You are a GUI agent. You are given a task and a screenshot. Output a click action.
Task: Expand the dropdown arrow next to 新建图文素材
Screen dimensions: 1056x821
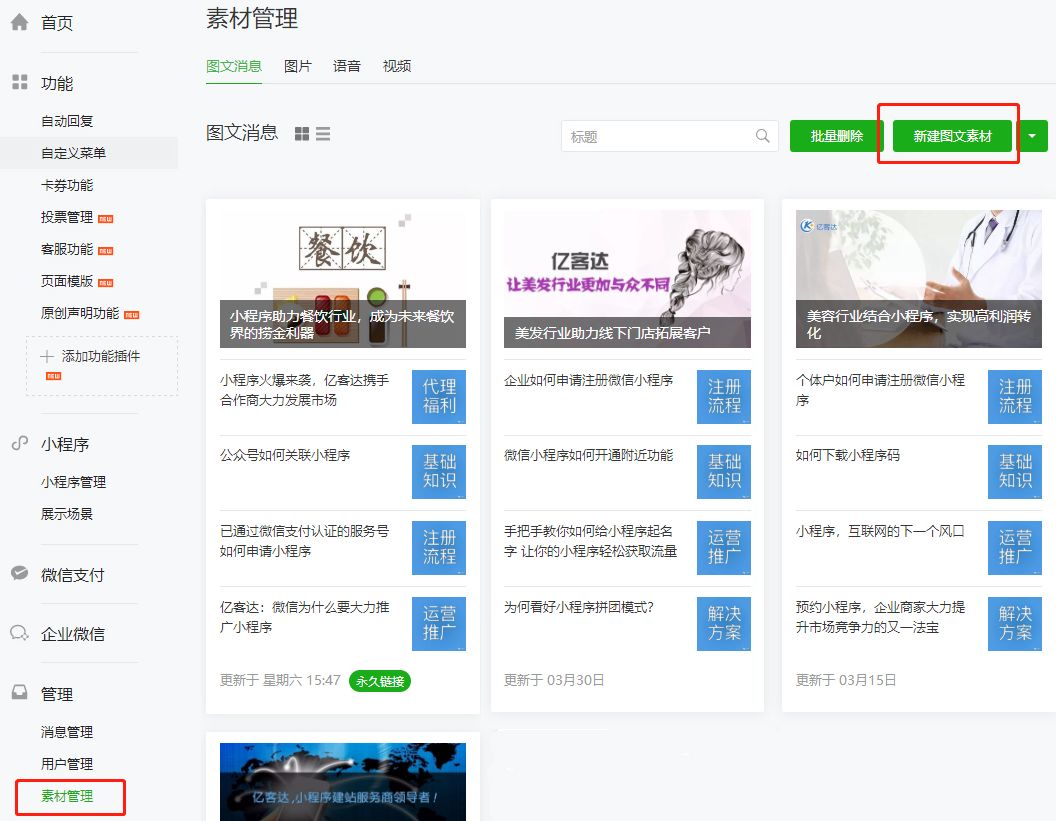(1032, 136)
